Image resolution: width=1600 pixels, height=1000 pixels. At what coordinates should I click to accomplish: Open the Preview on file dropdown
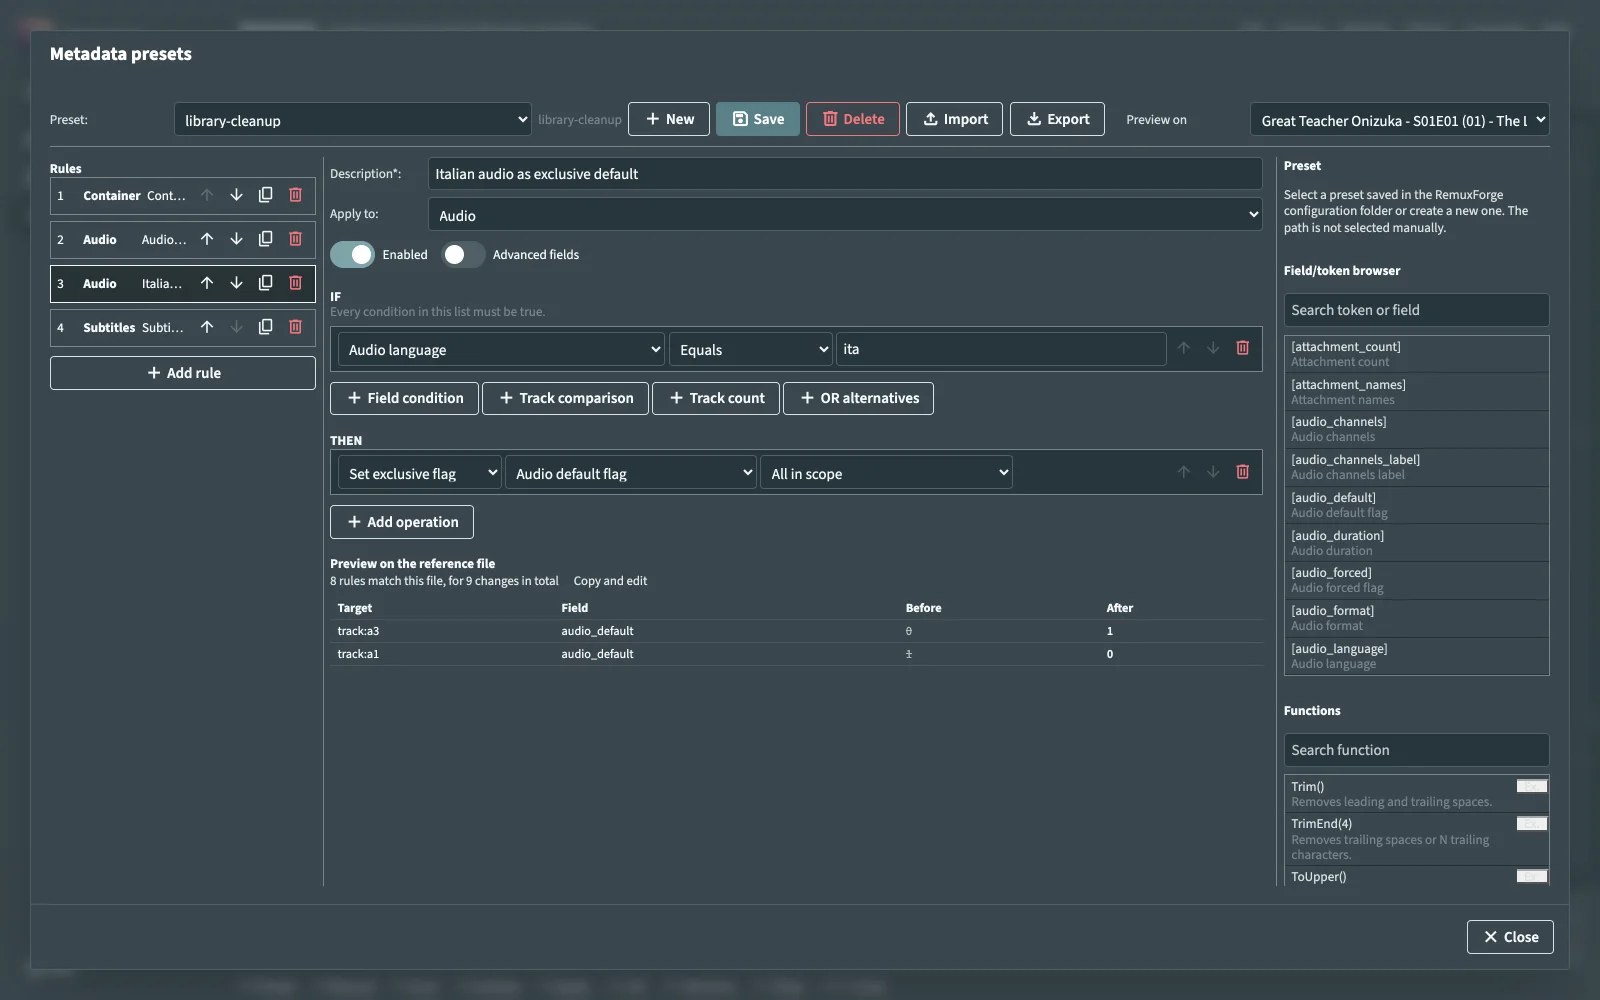click(x=1399, y=120)
